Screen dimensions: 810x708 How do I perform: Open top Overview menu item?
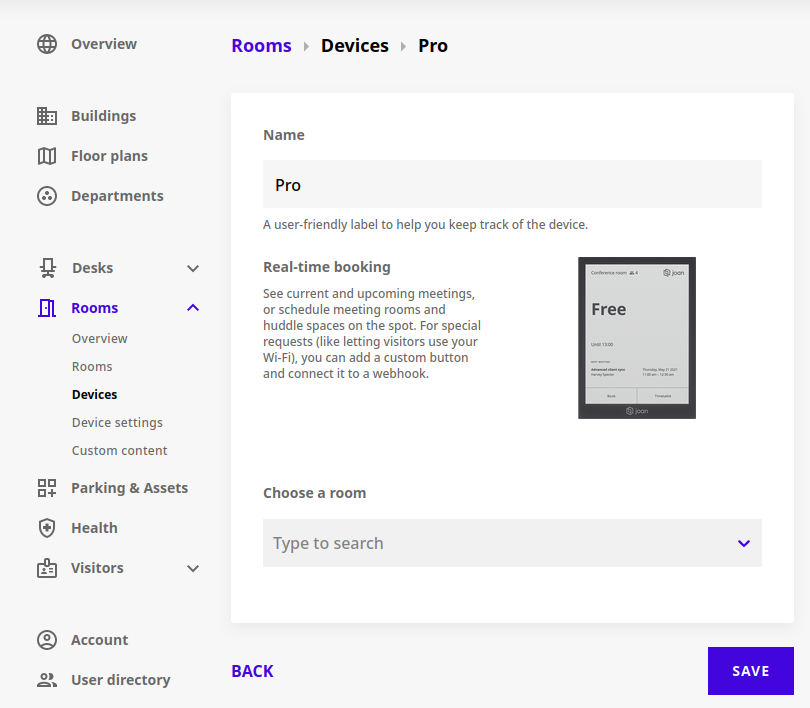[x=104, y=44]
